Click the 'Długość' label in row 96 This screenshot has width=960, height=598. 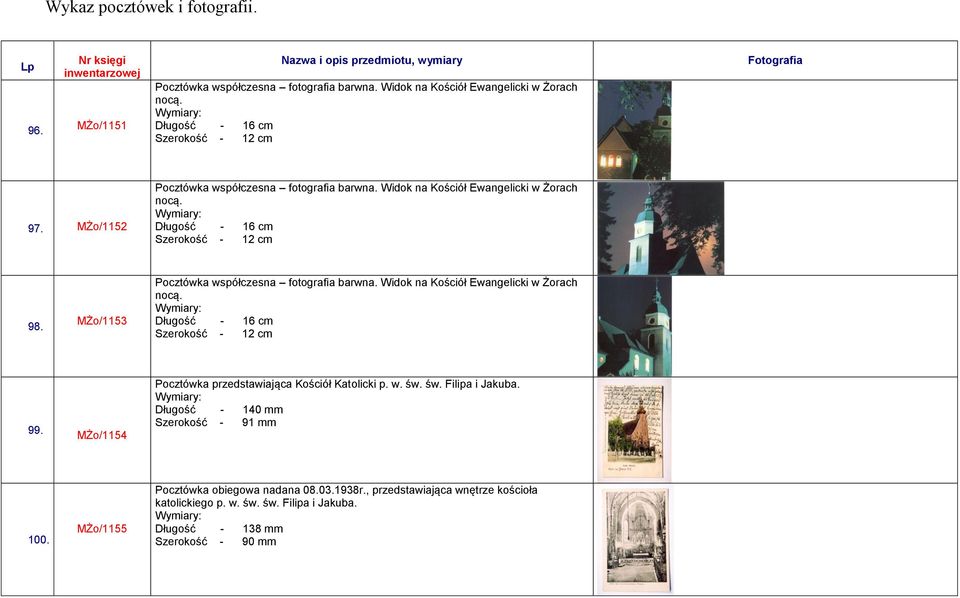click(x=175, y=125)
